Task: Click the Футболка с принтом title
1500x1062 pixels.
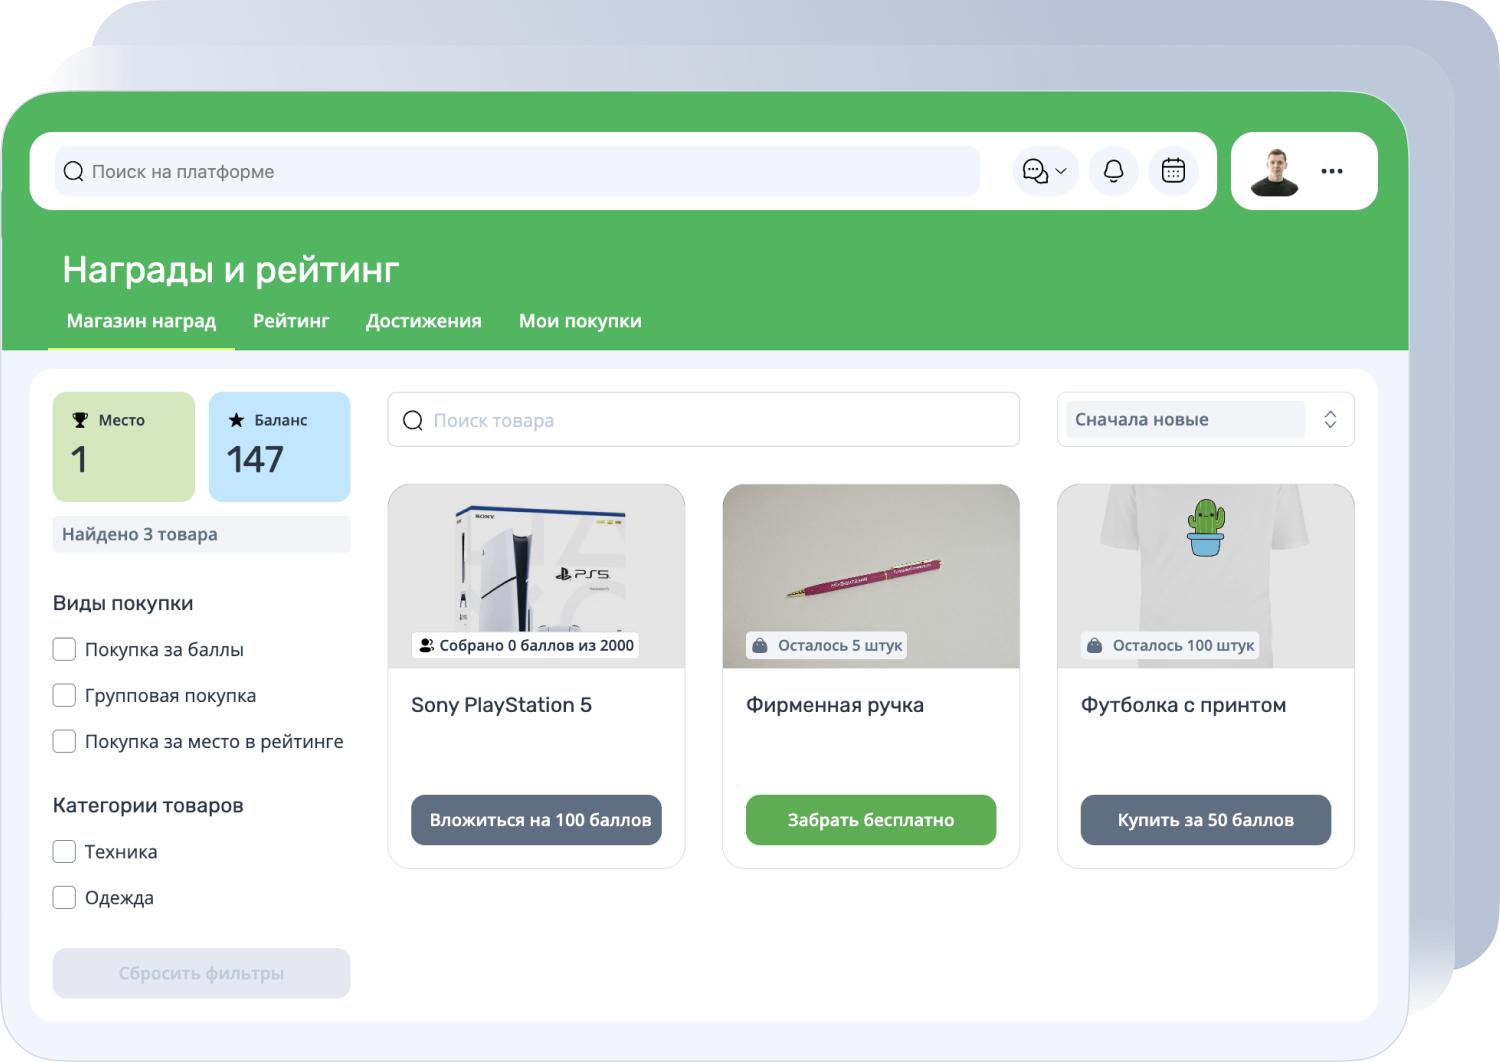Action: tap(1183, 705)
